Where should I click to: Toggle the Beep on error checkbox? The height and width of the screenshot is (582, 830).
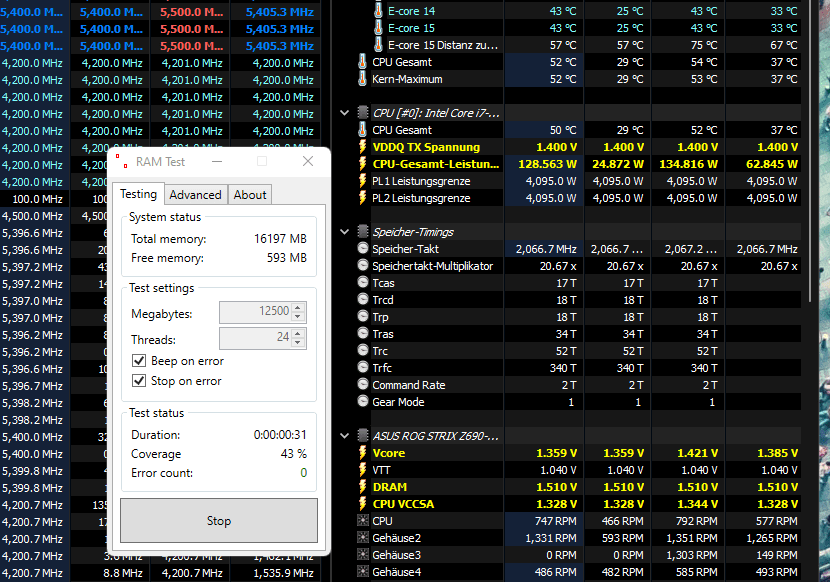[139, 361]
